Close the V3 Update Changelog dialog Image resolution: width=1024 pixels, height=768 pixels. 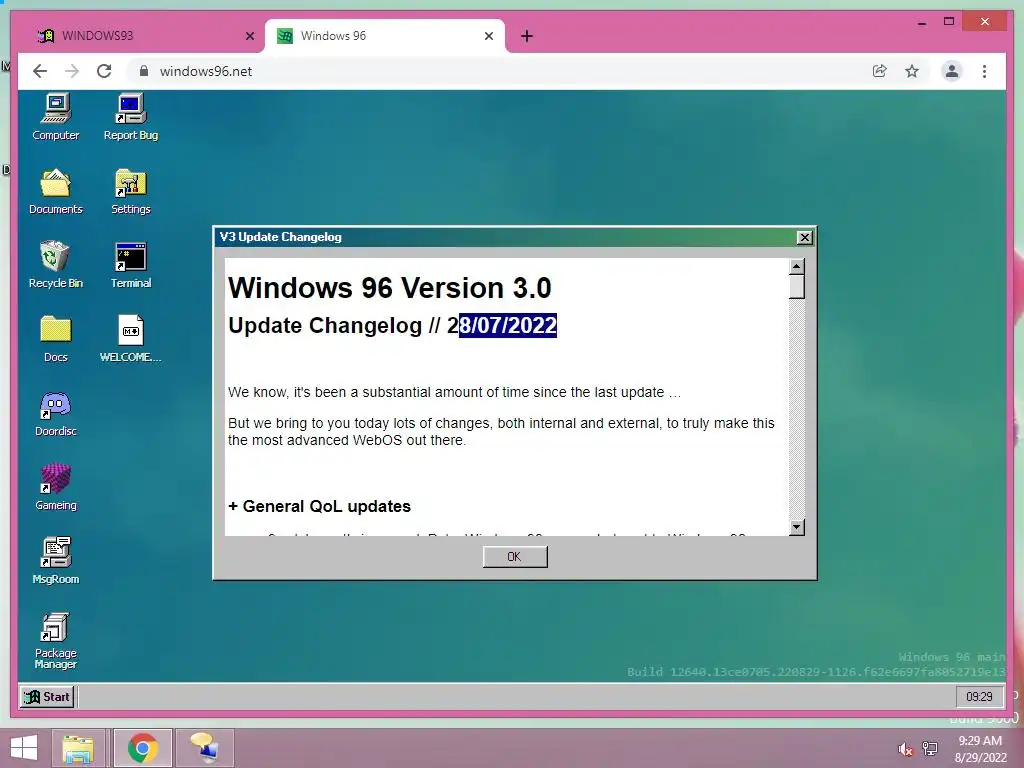pos(805,237)
